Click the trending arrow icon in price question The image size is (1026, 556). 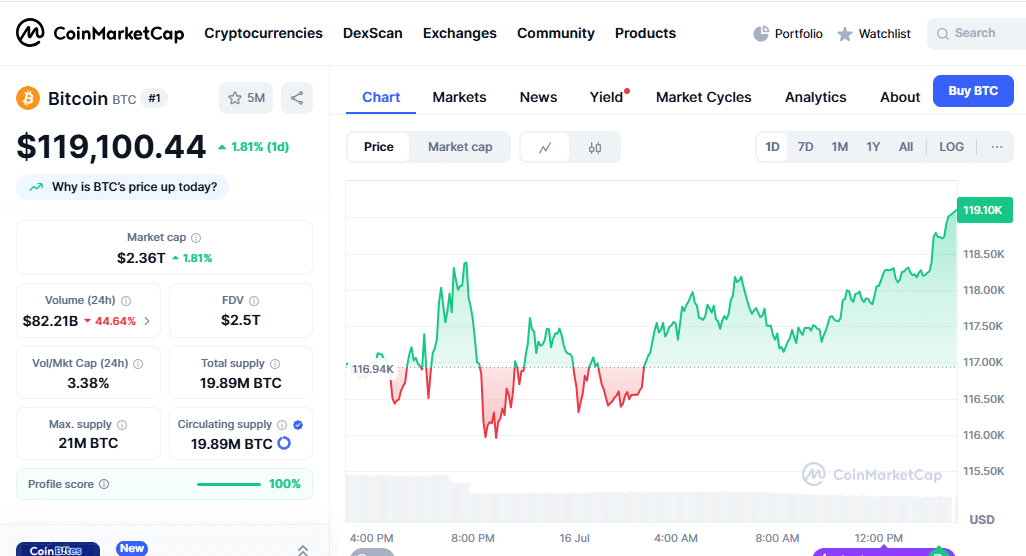point(36,187)
